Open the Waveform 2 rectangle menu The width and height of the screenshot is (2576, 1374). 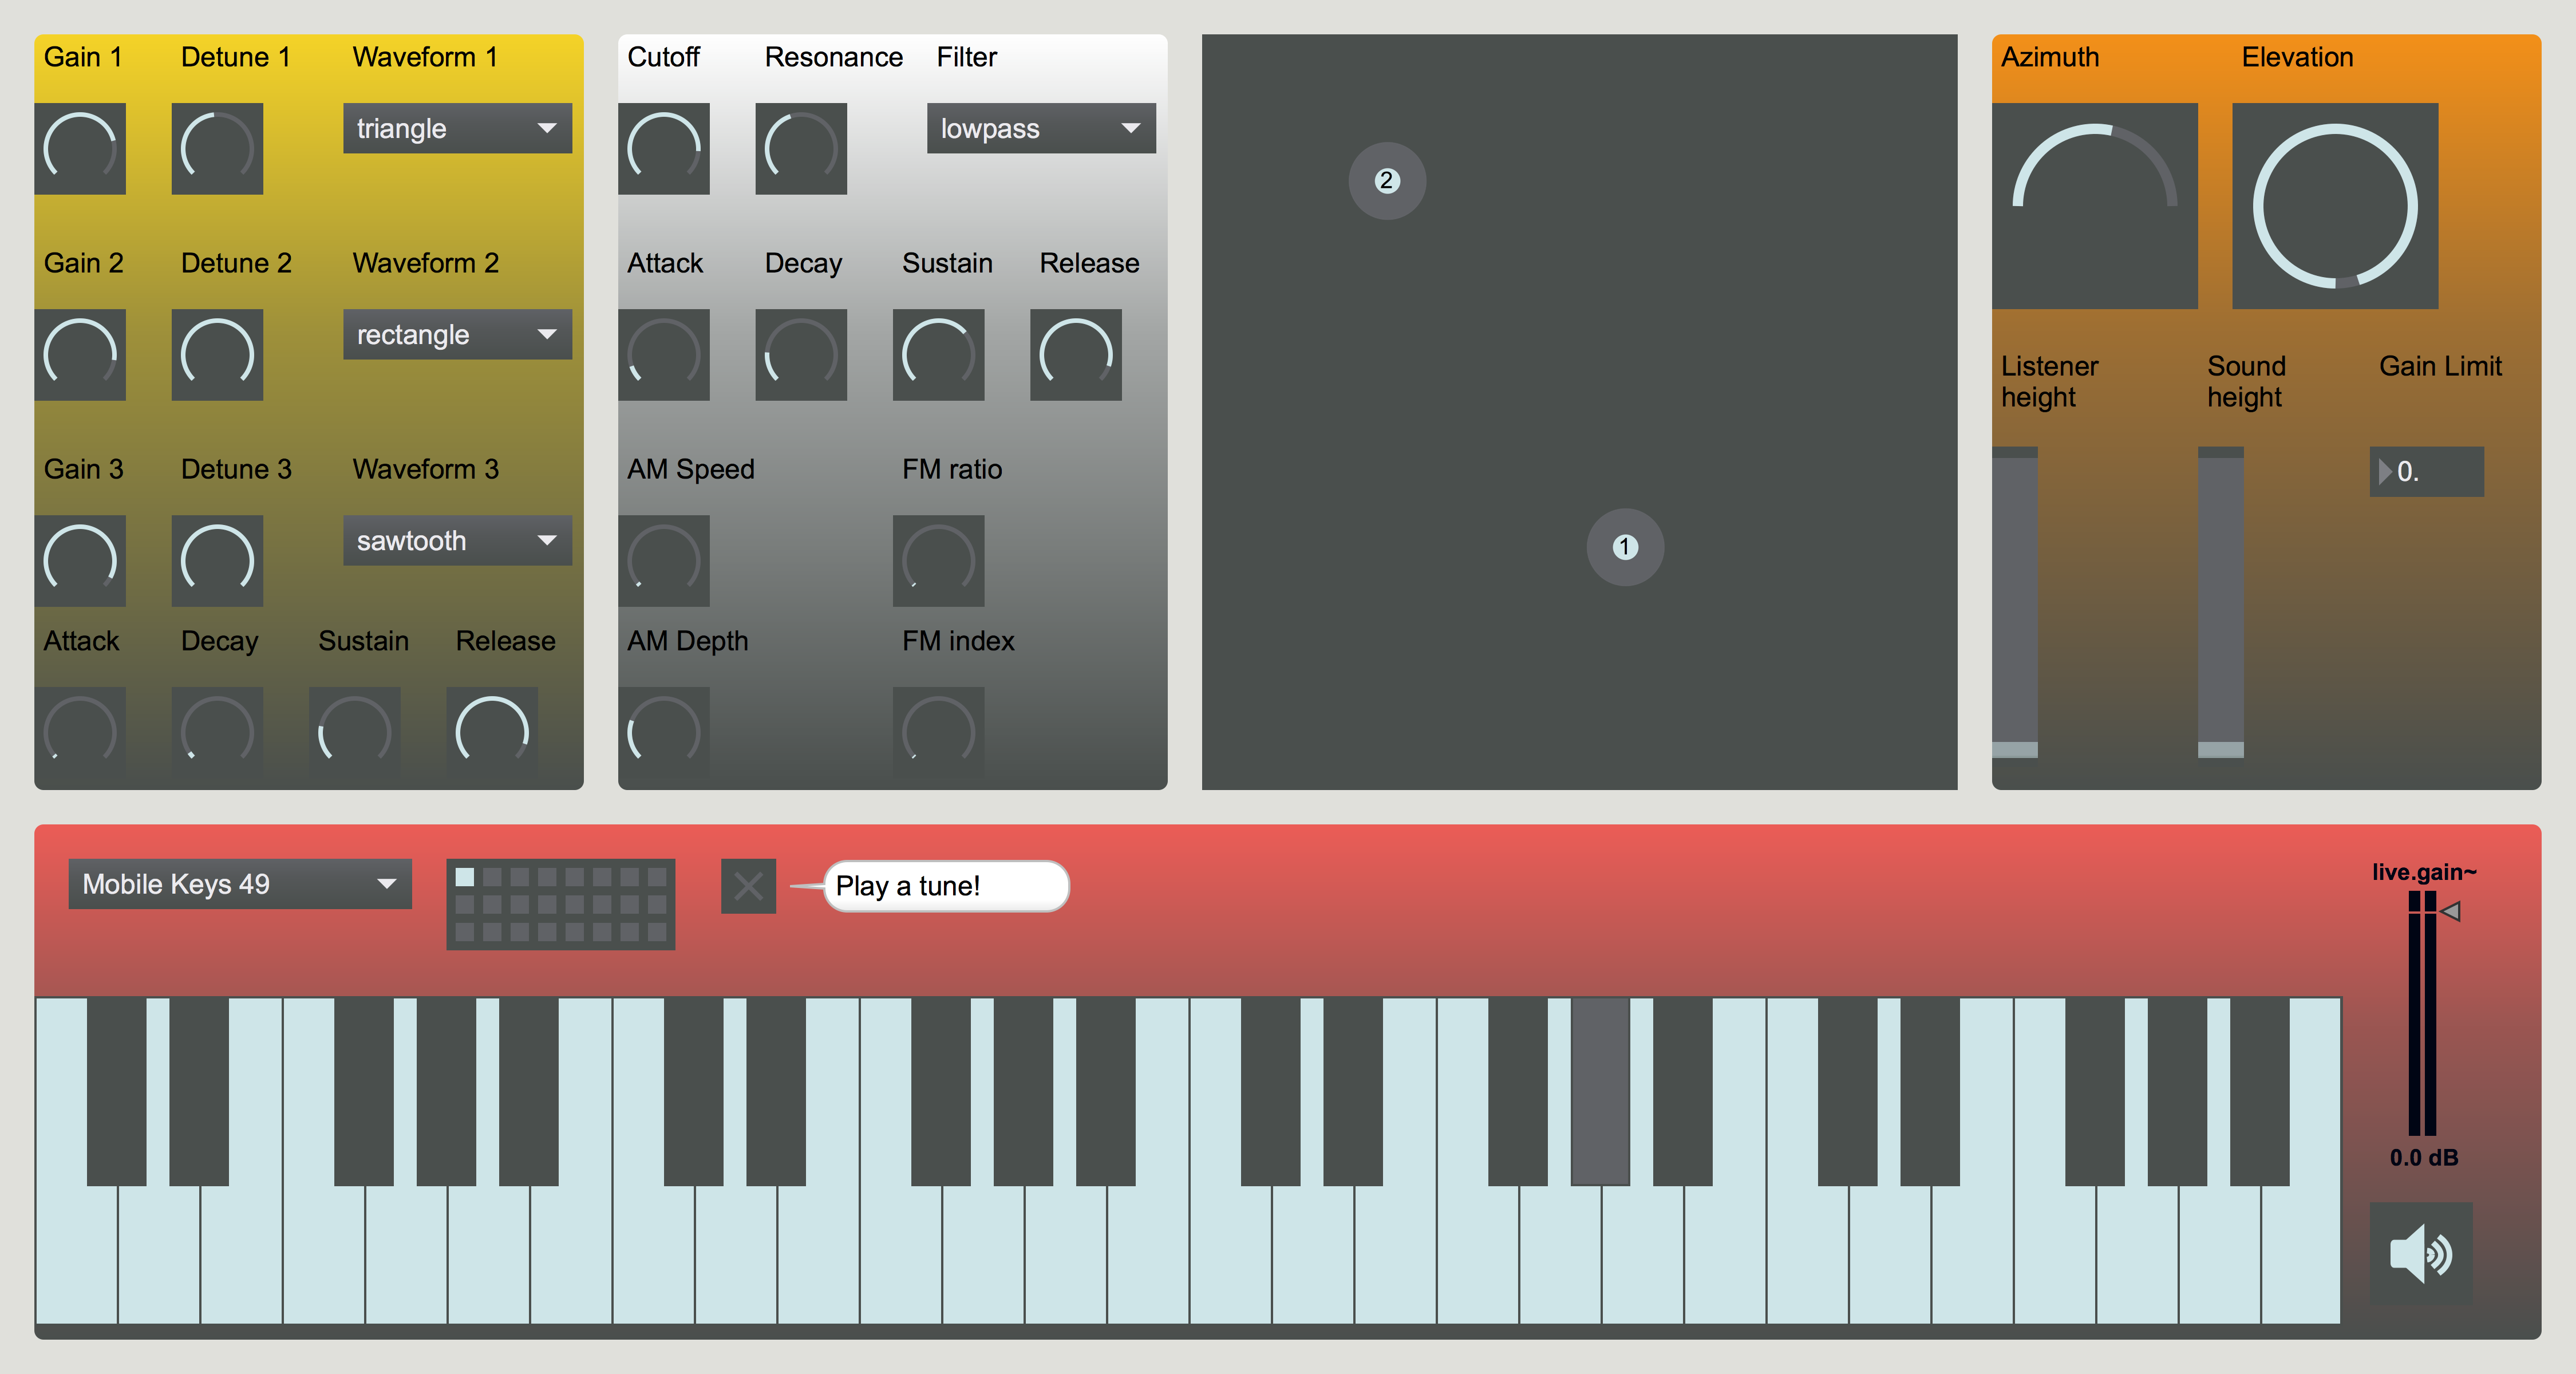(x=457, y=335)
